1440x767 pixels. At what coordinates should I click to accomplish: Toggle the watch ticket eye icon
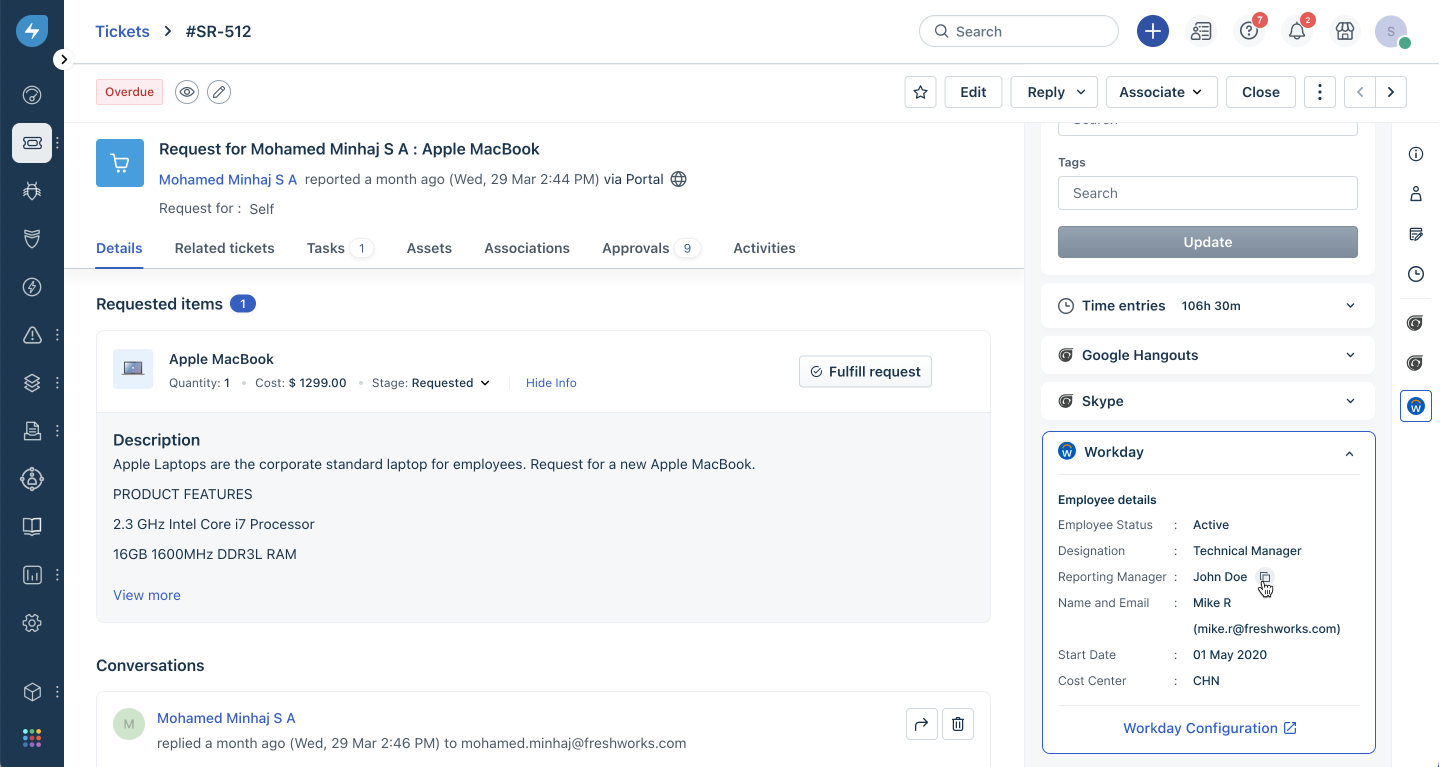click(x=187, y=92)
